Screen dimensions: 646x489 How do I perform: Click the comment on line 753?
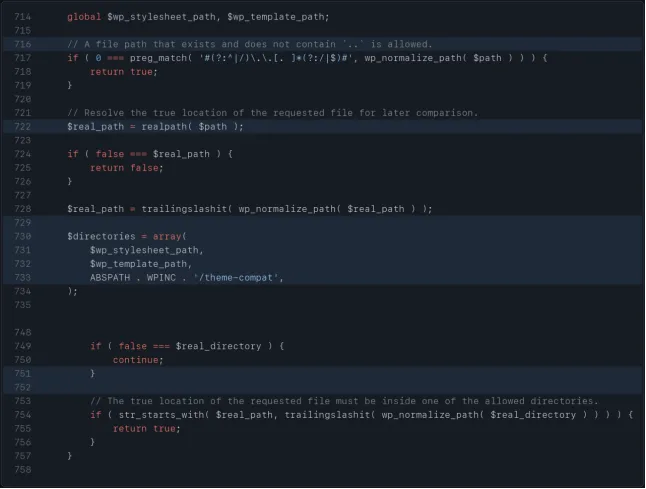344,401
